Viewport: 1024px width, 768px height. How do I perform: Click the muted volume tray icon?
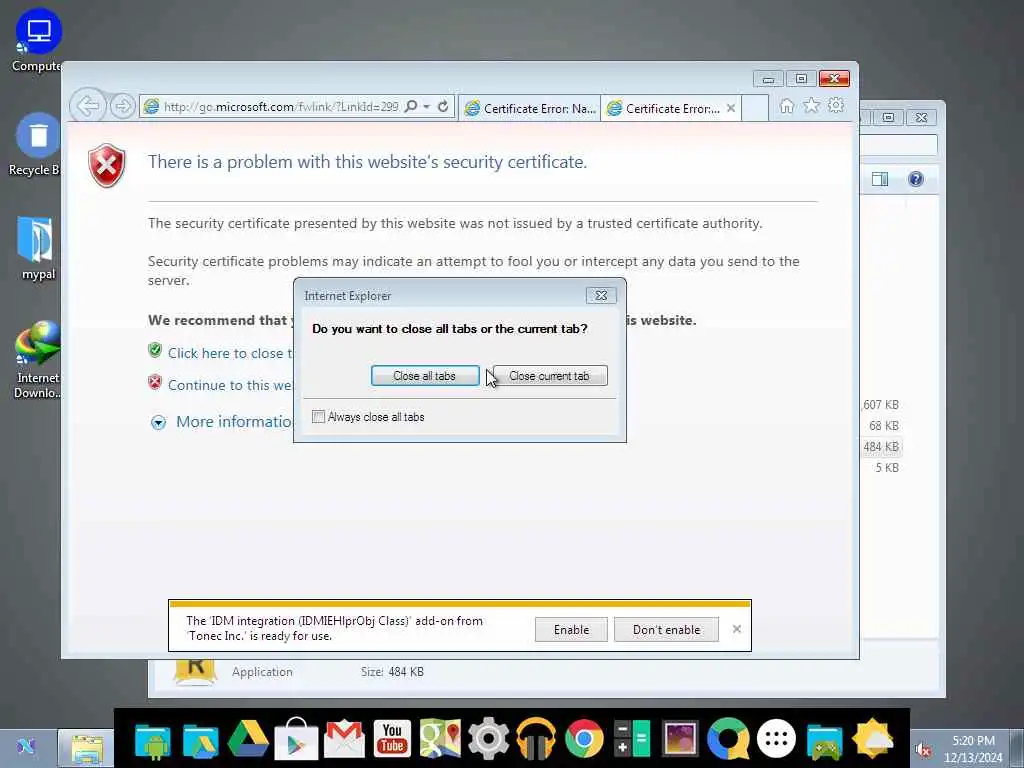922,750
